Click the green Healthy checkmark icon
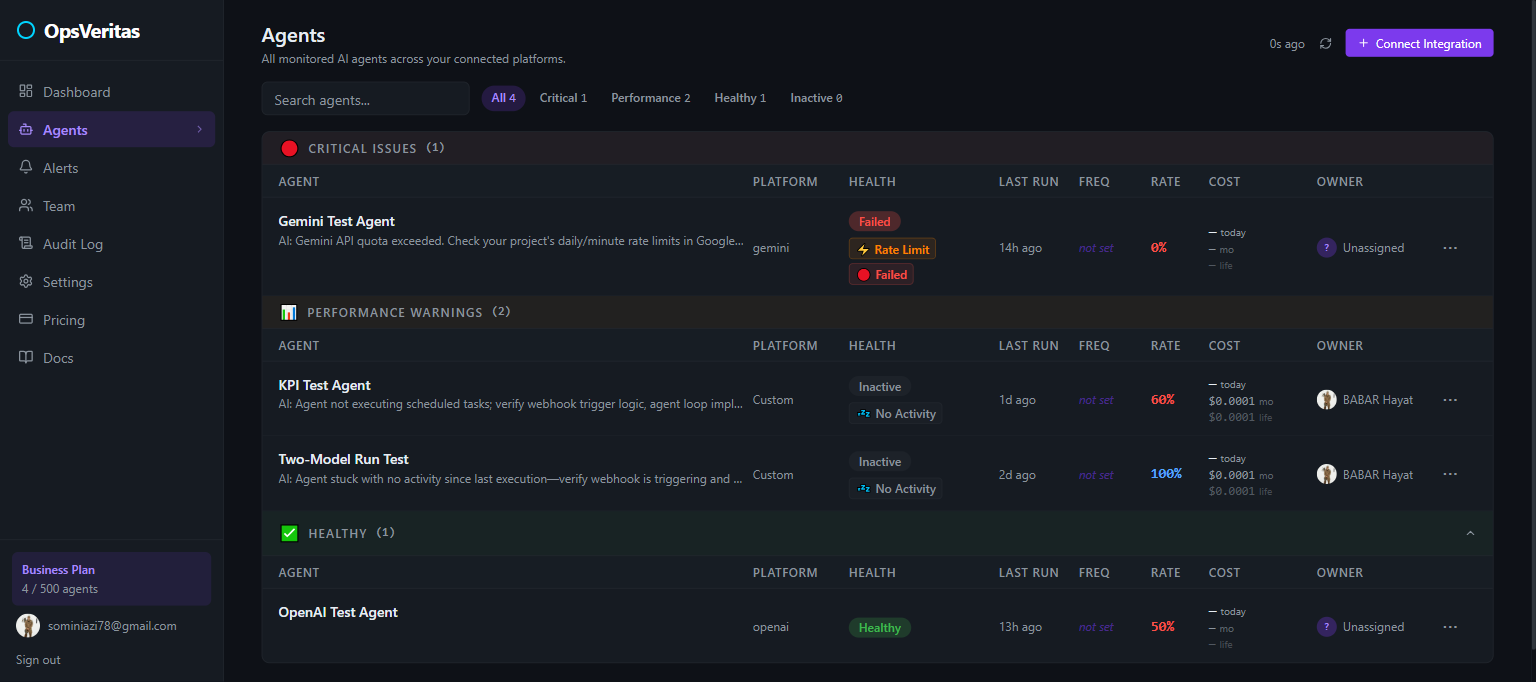Viewport: 1536px width, 682px height. click(290, 534)
